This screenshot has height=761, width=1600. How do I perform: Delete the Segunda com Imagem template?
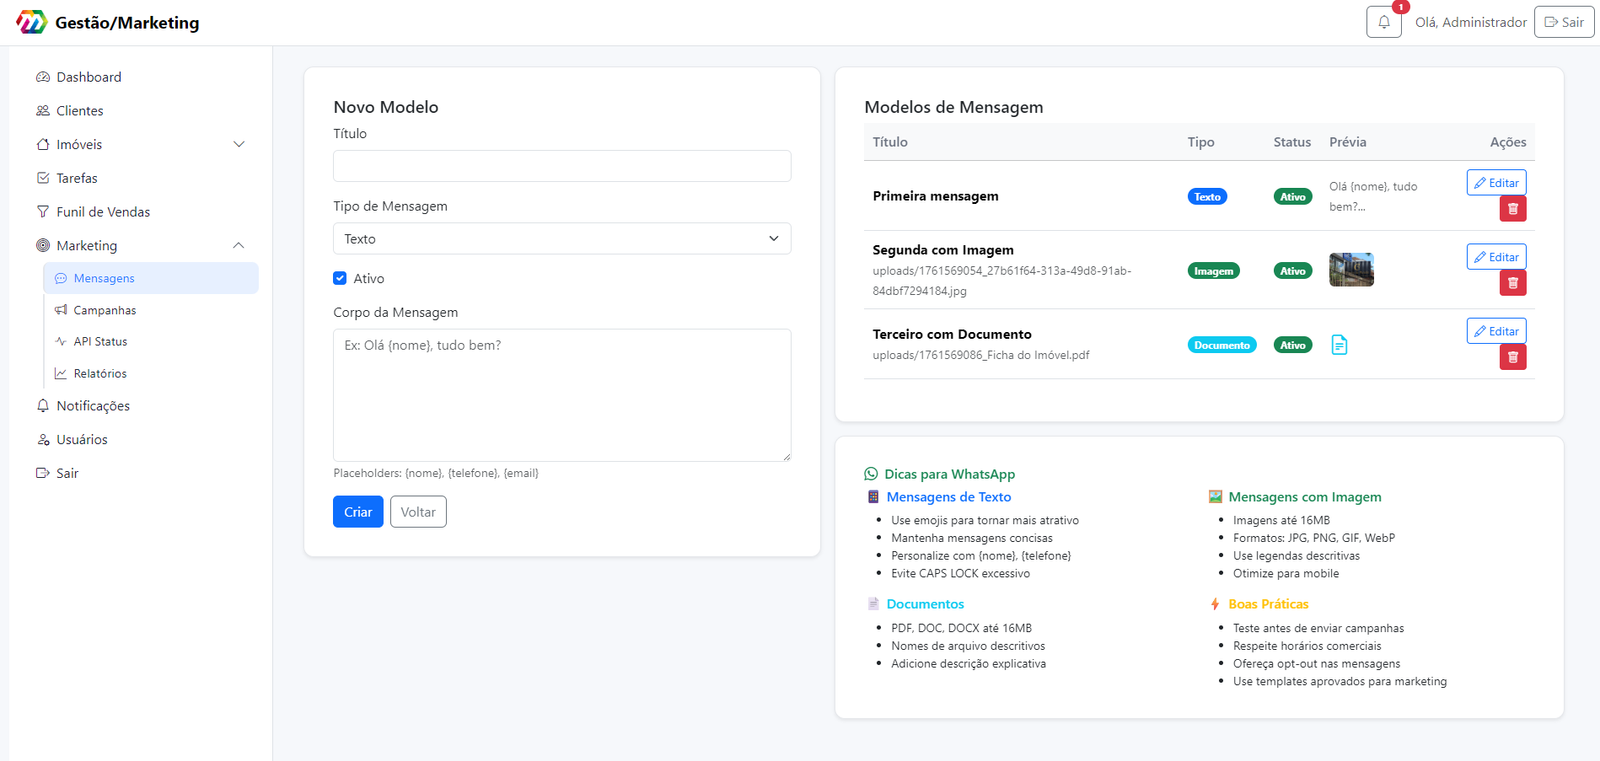pos(1512,283)
